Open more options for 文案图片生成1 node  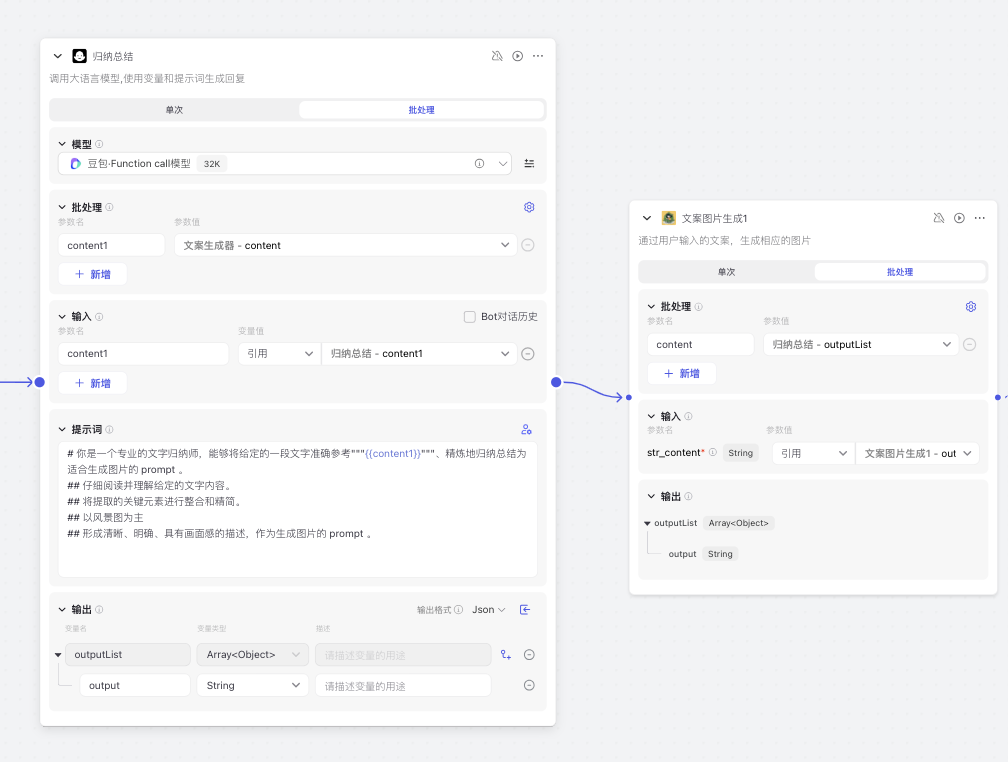click(980, 218)
